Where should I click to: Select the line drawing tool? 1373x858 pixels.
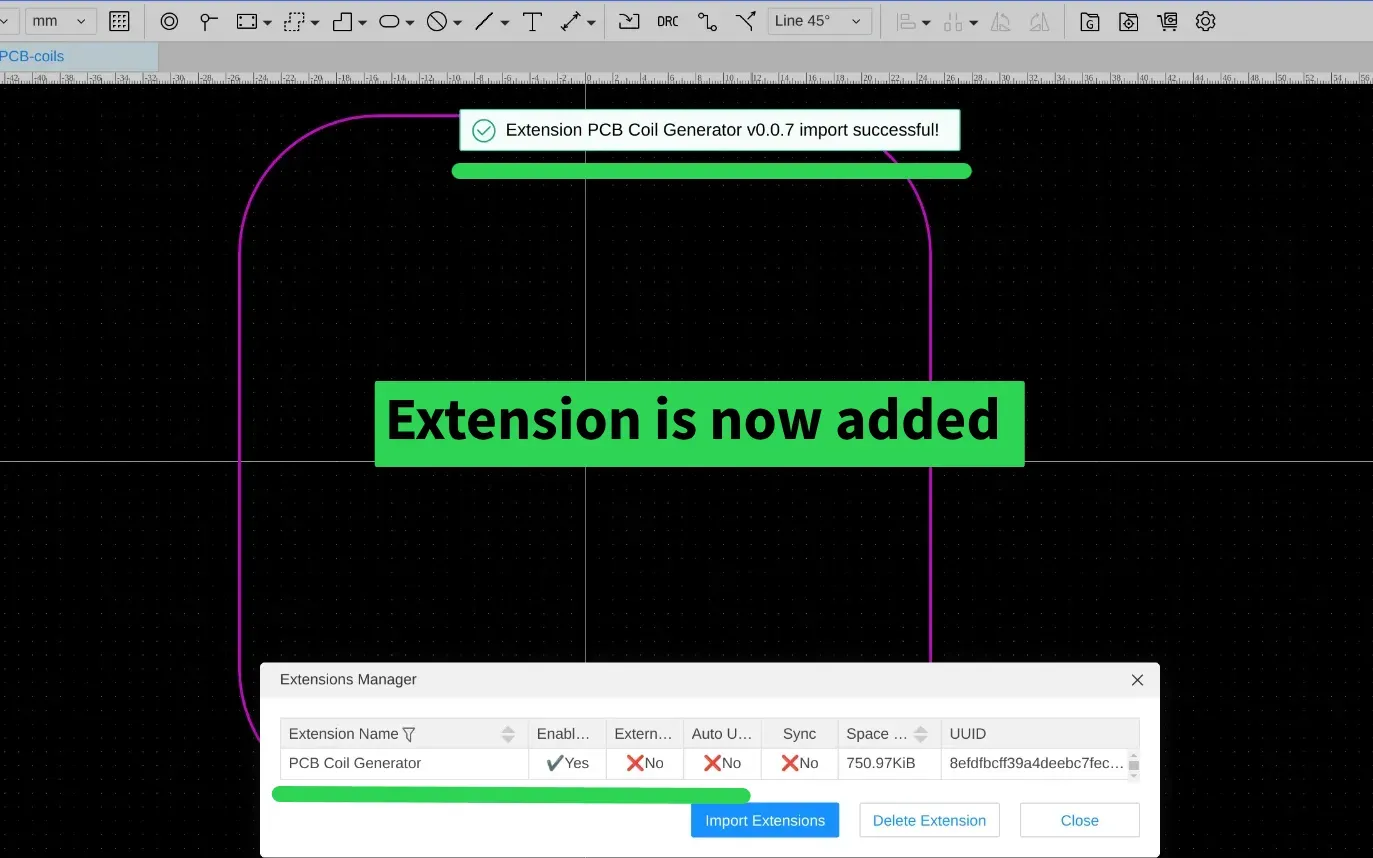click(x=484, y=21)
